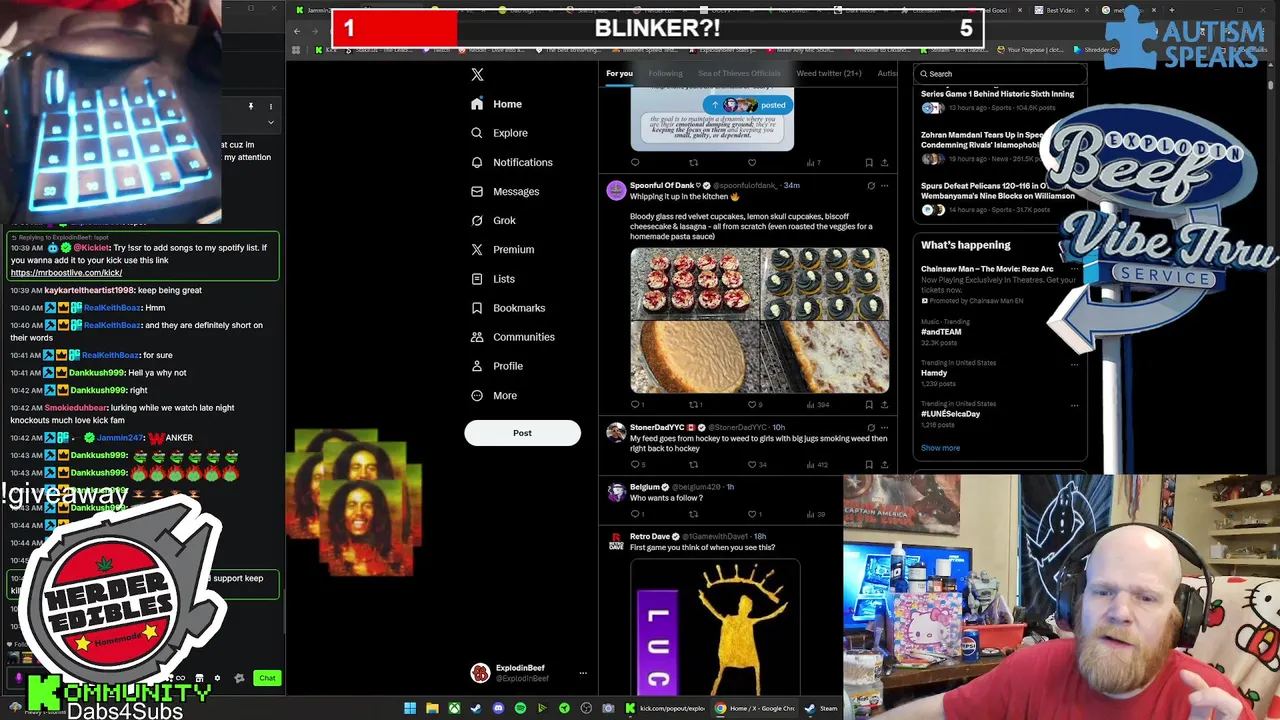Open the Retro Dave profile name

click(650, 536)
